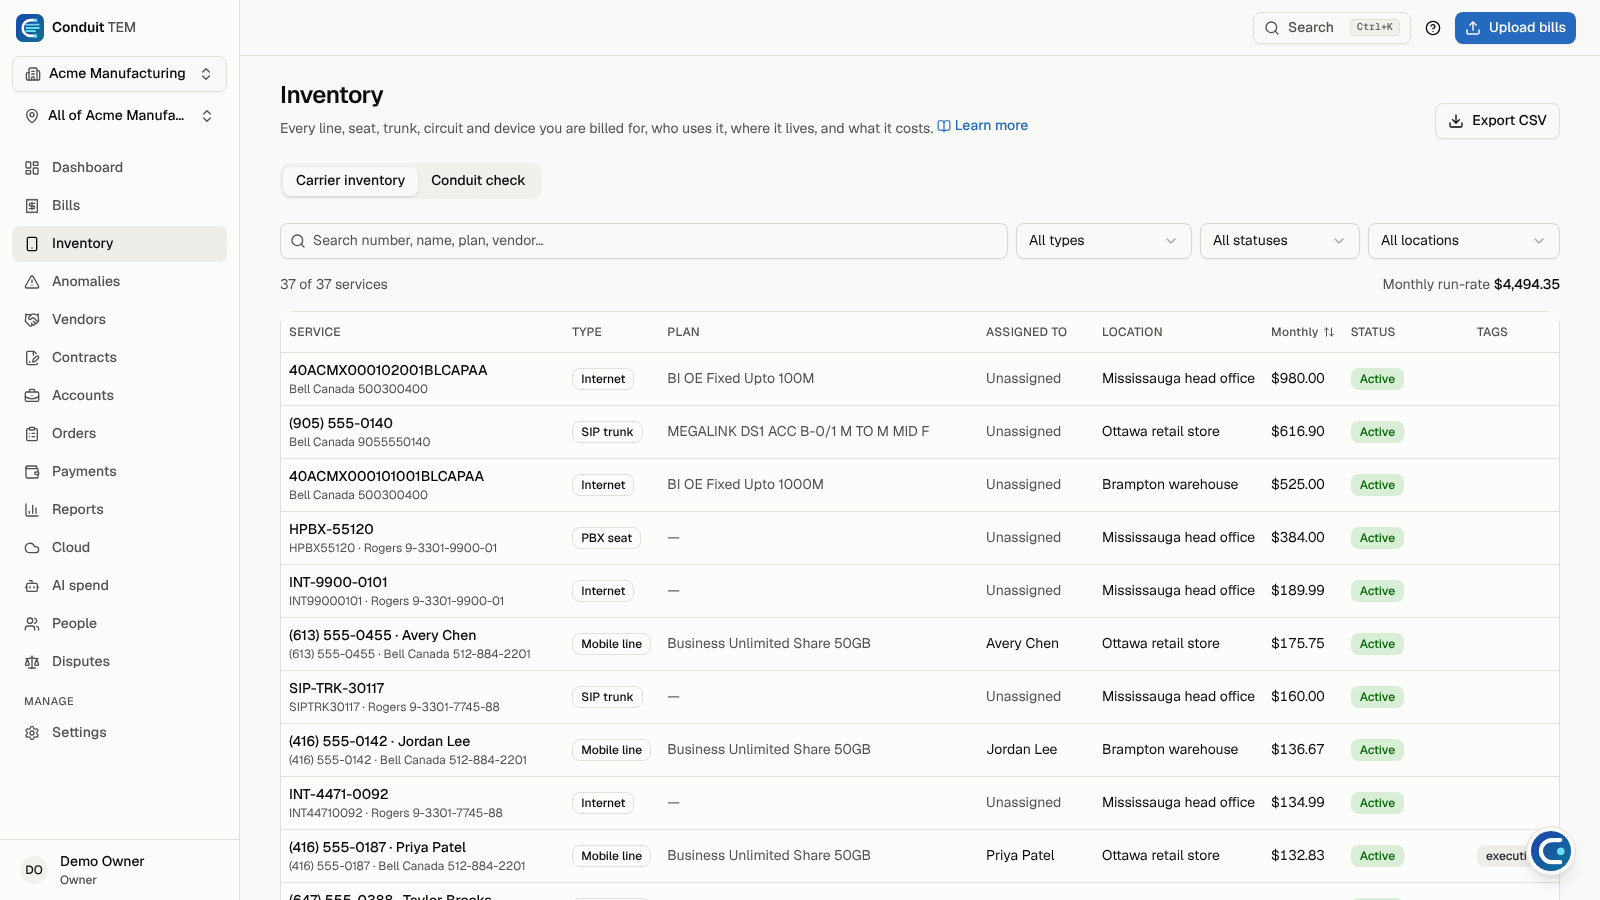Click the Upload bills button
The width and height of the screenshot is (1600, 900).
pos(1515,28)
